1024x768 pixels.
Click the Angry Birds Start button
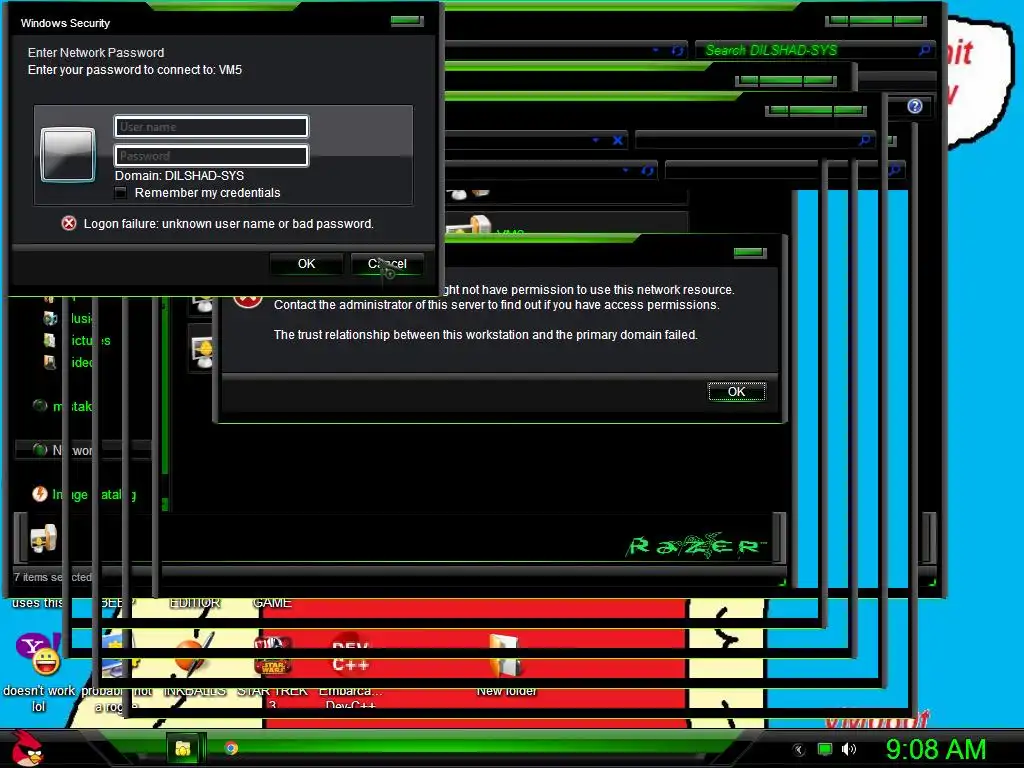tap(26, 748)
